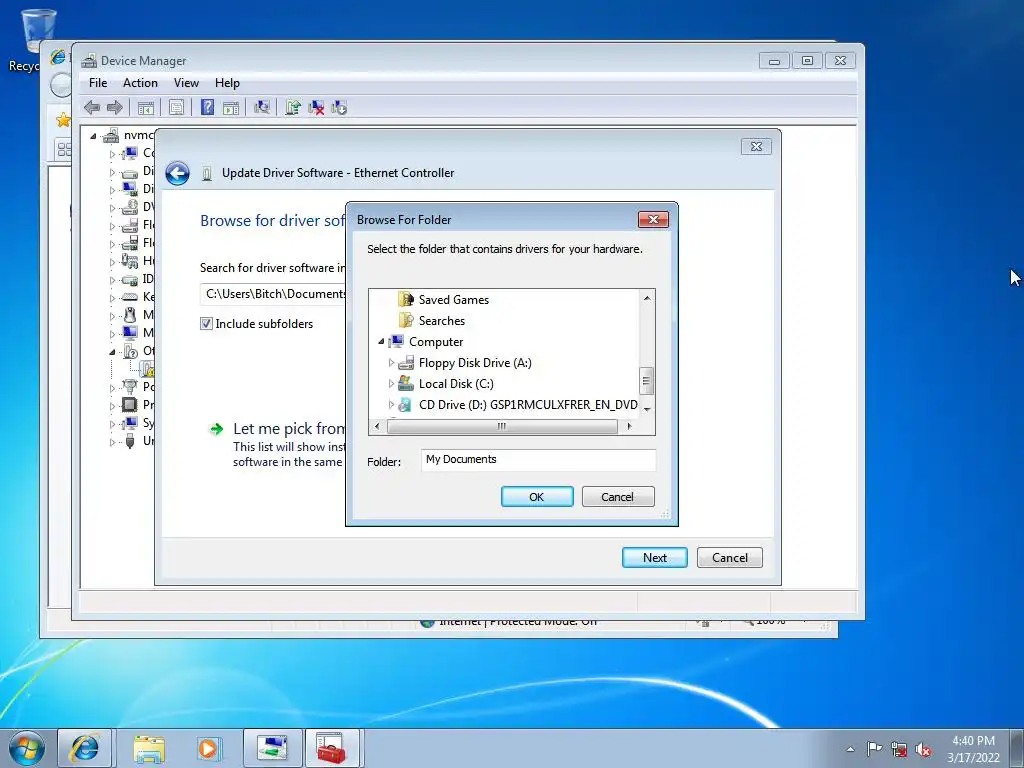Click OK in Browse For Folder dialog

[x=537, y=496]
